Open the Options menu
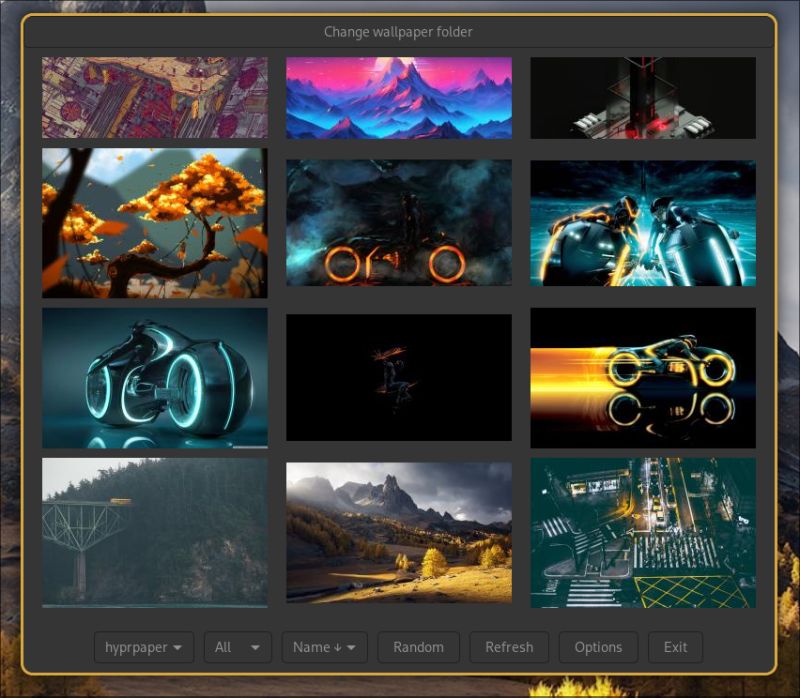The height and width of the screenshot is (698, 800). coord(598,647)
